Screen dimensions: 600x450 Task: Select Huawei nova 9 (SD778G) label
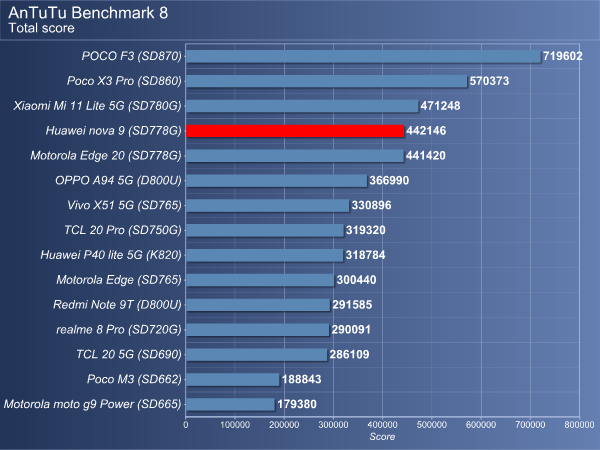pyautogui.click(x=113, y=131)
